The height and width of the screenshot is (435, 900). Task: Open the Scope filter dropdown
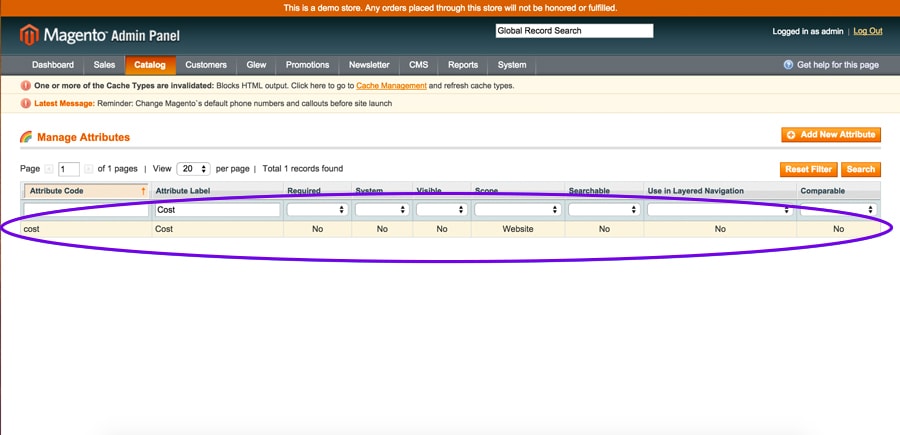[518, 210]
